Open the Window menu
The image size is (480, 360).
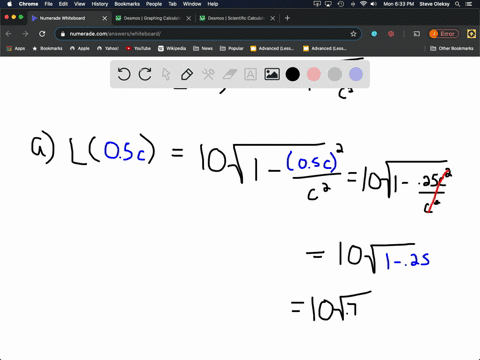coord(192,4)
